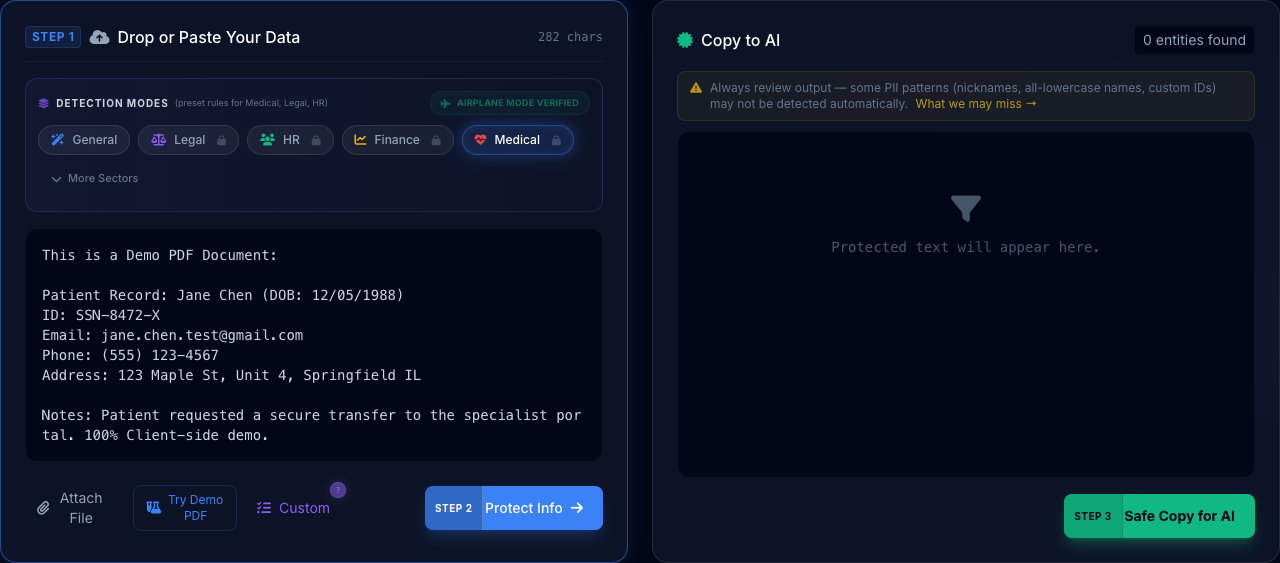Image resolution: width=1280 pixels, height=563 pixels.
Task: Click the Drop or Paste Your Data heading
Action: pos(209,37)
